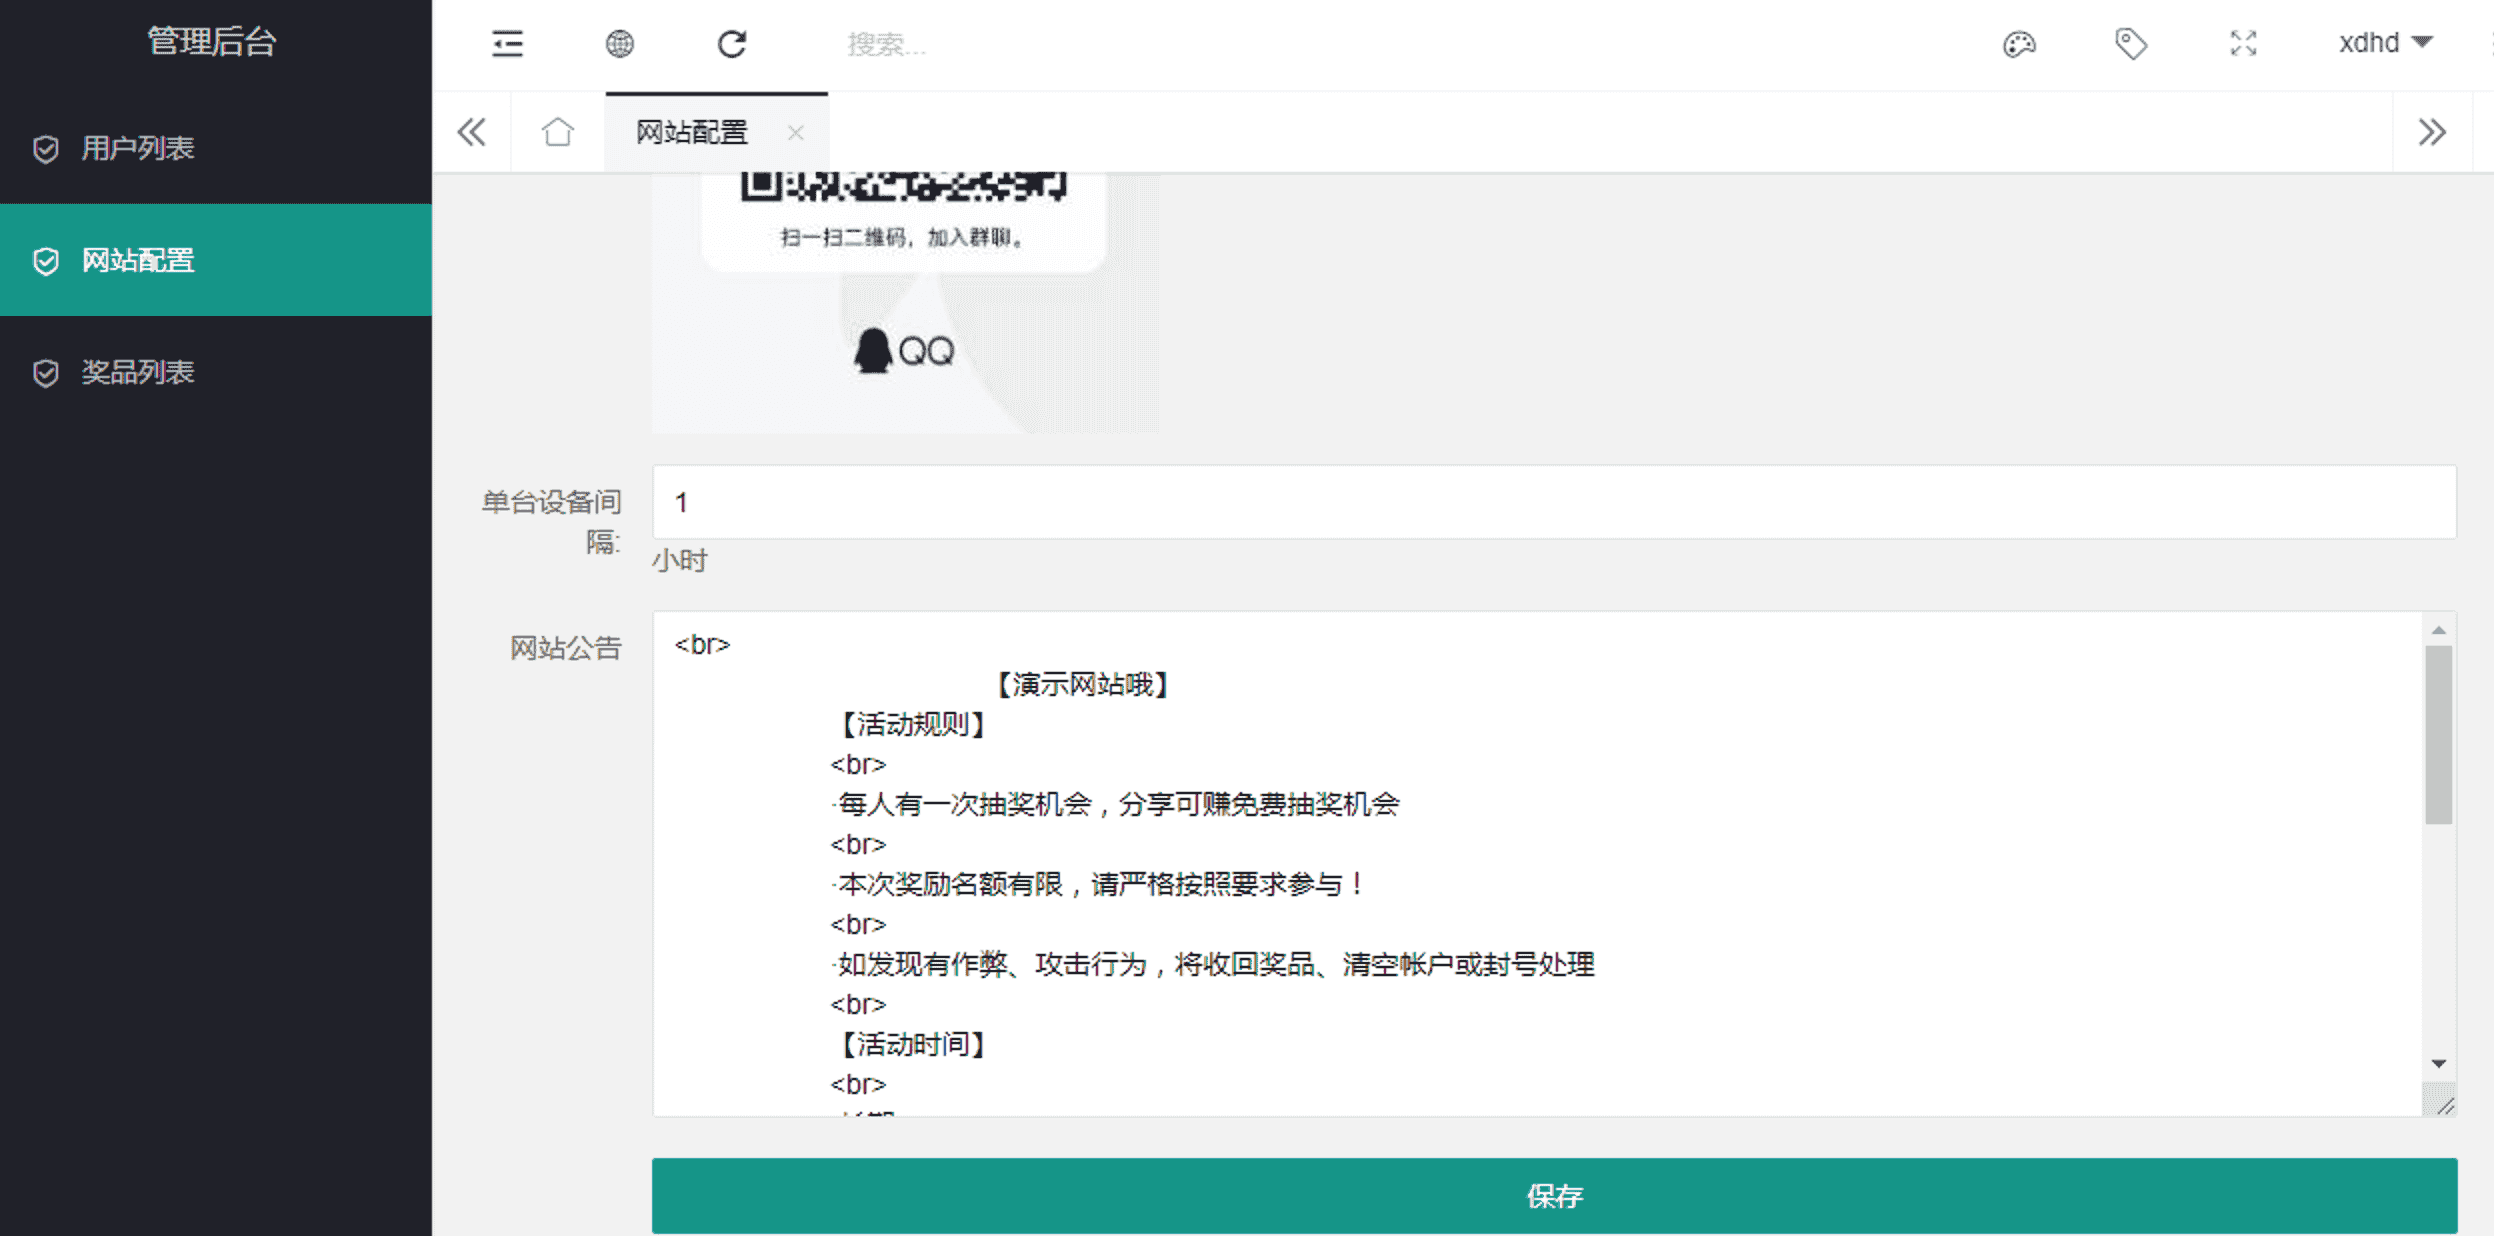Open 奖品列表 in the sidebar
The width and height of the screenshot is (2494, 1236).
(x=138, y=372)
